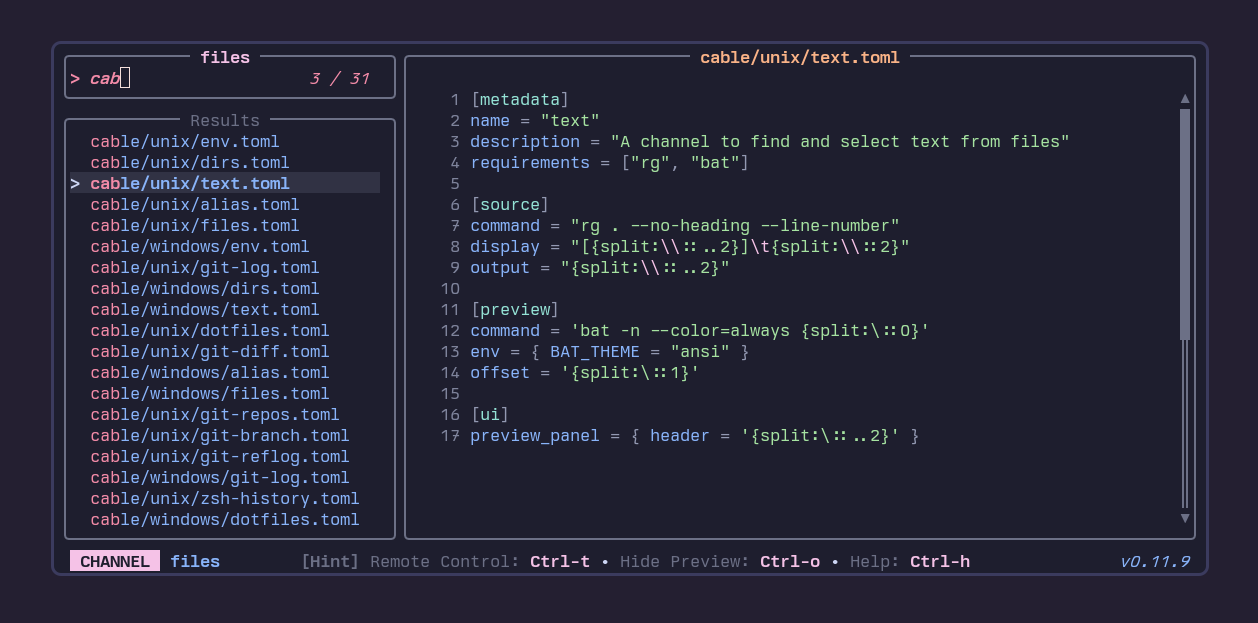Click the preview title cable/unix/text.toml

[799, 57]
